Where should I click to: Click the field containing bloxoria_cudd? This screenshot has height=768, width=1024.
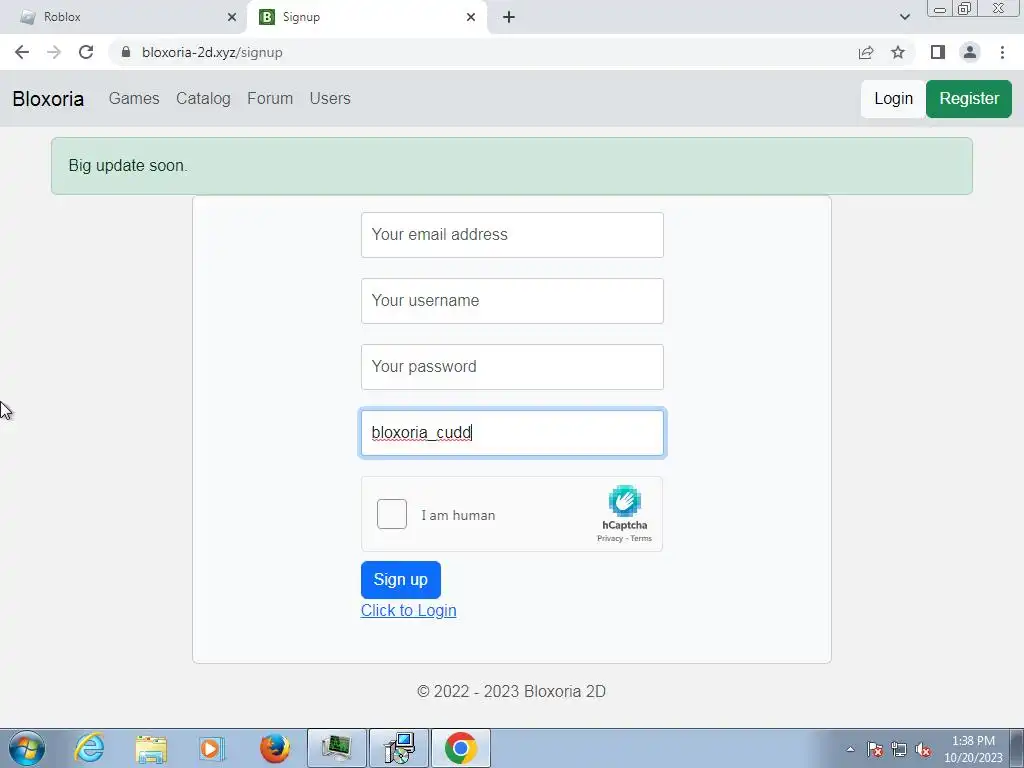coord(512,432)
